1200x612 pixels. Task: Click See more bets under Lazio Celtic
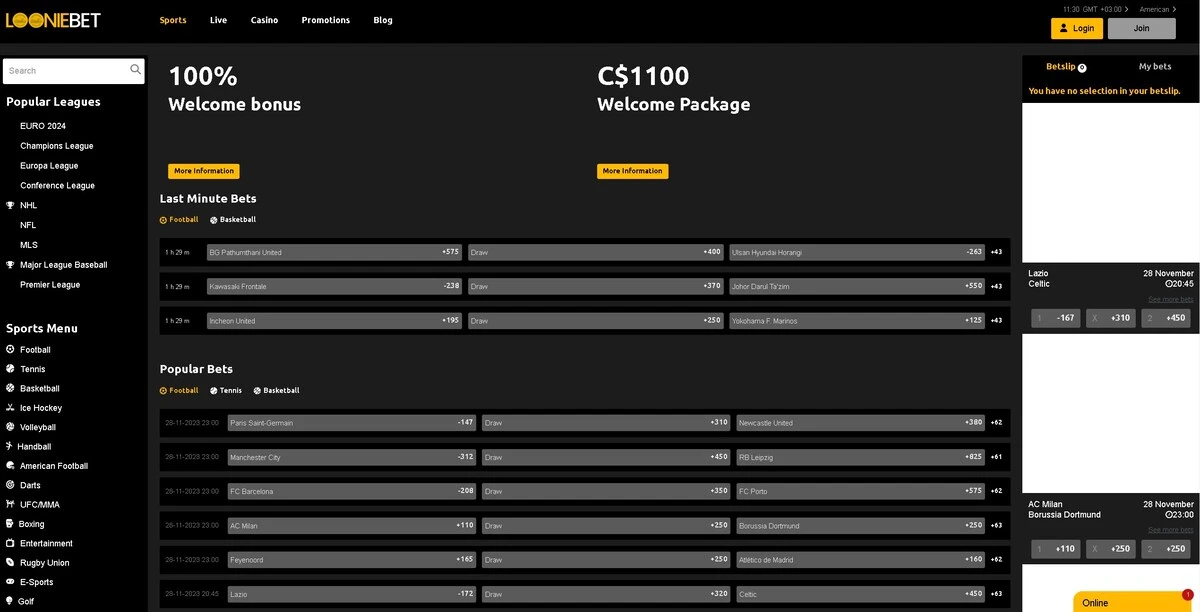[x=1170, y=299]
